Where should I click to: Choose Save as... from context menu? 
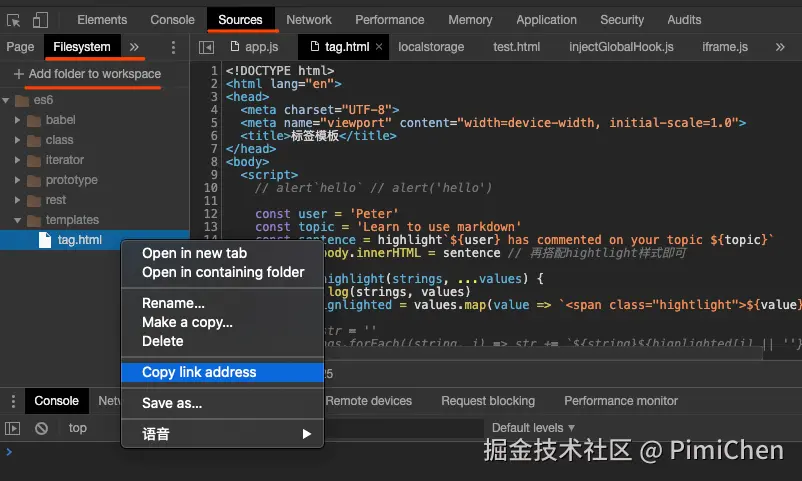coord(222,403)
